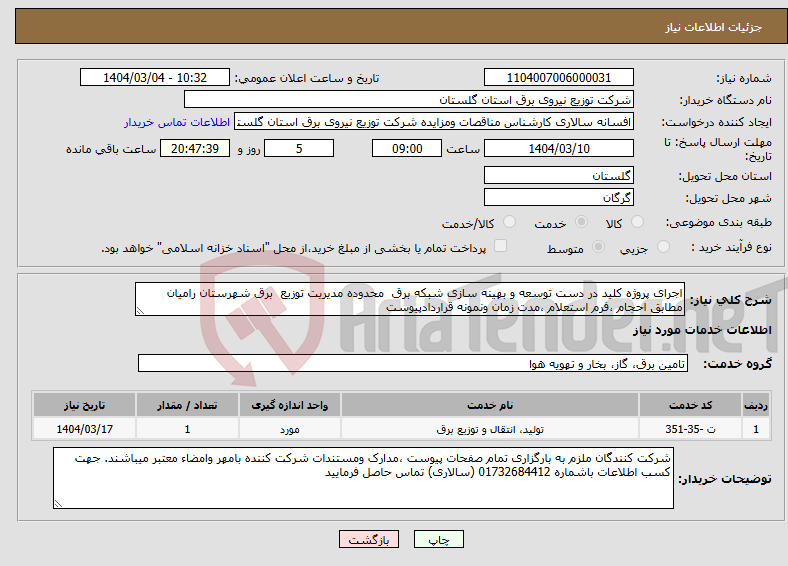
Task: Click the resize grip of buyer notes textarea
Action: coord(59,503)
